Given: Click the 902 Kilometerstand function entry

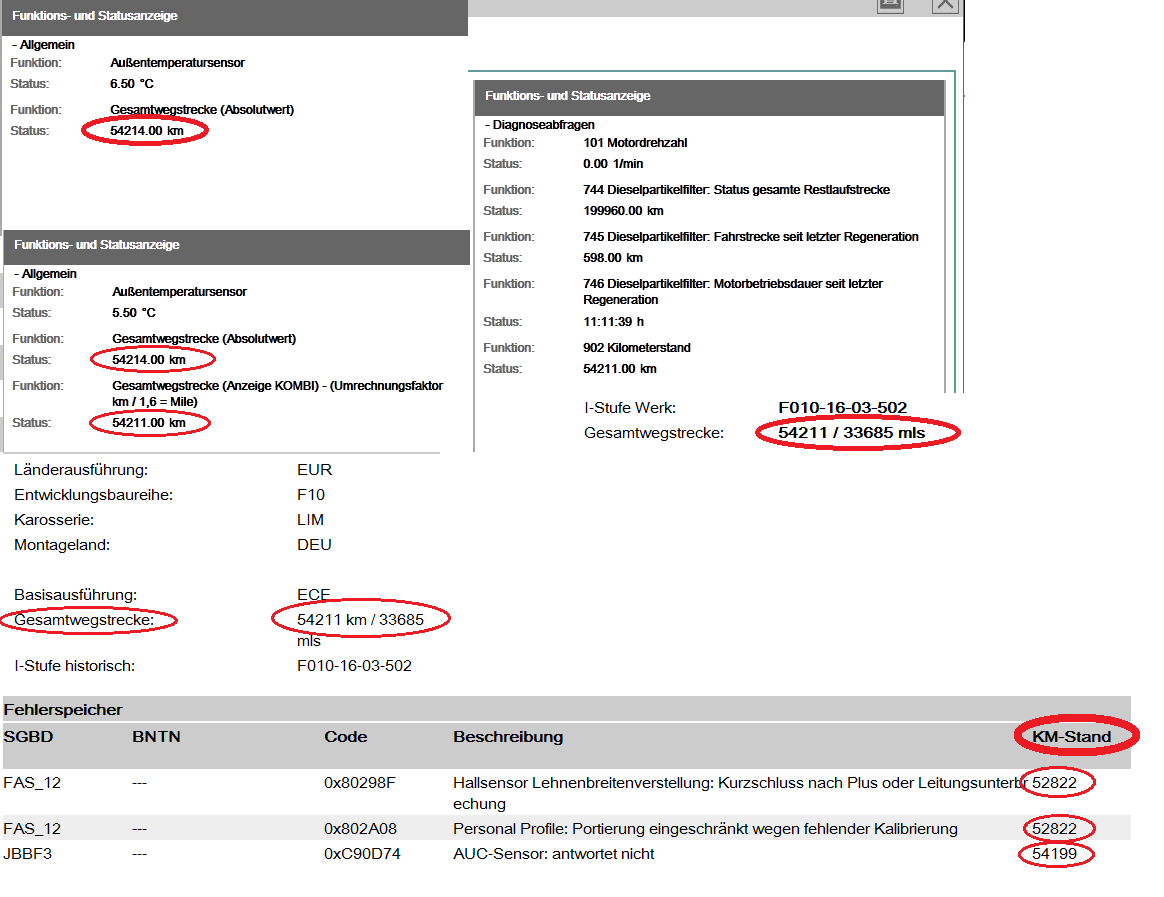Looking at the screenshot, I should click(636, 348).
